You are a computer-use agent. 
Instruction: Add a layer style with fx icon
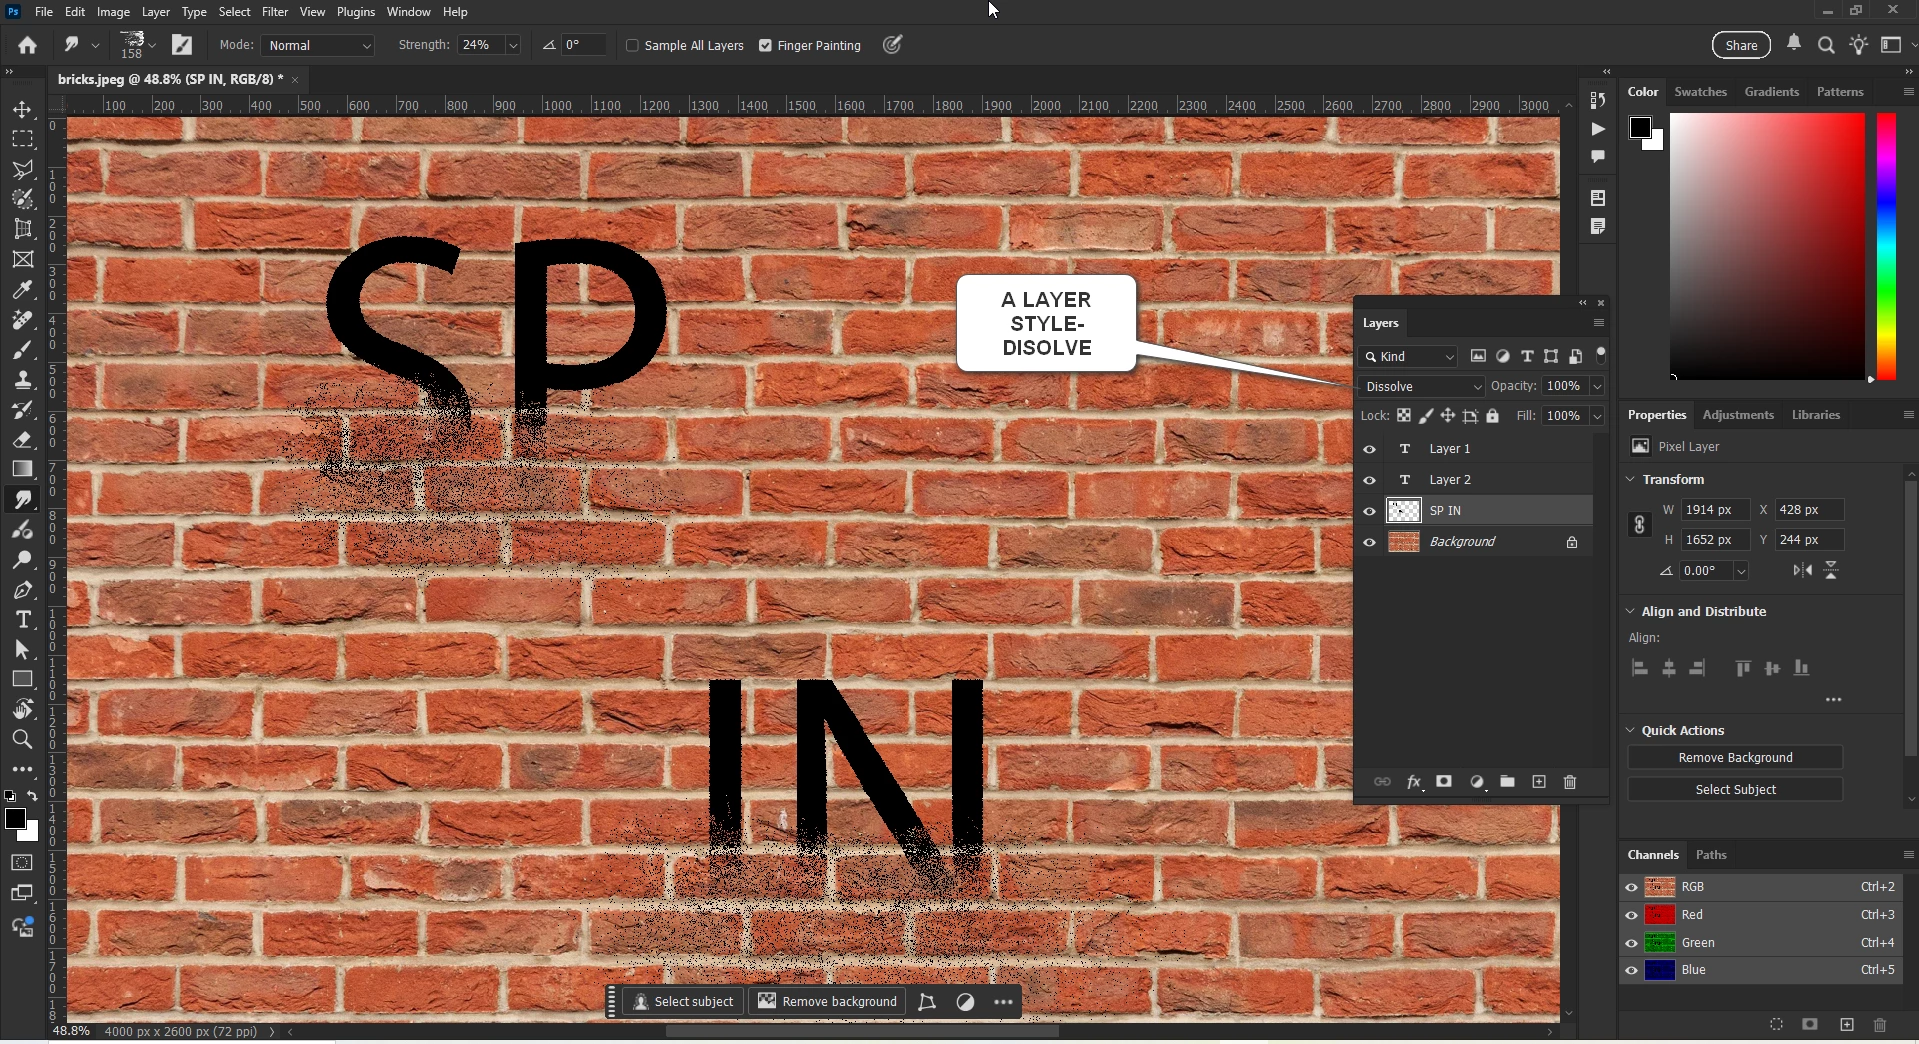pos(1414,782)
